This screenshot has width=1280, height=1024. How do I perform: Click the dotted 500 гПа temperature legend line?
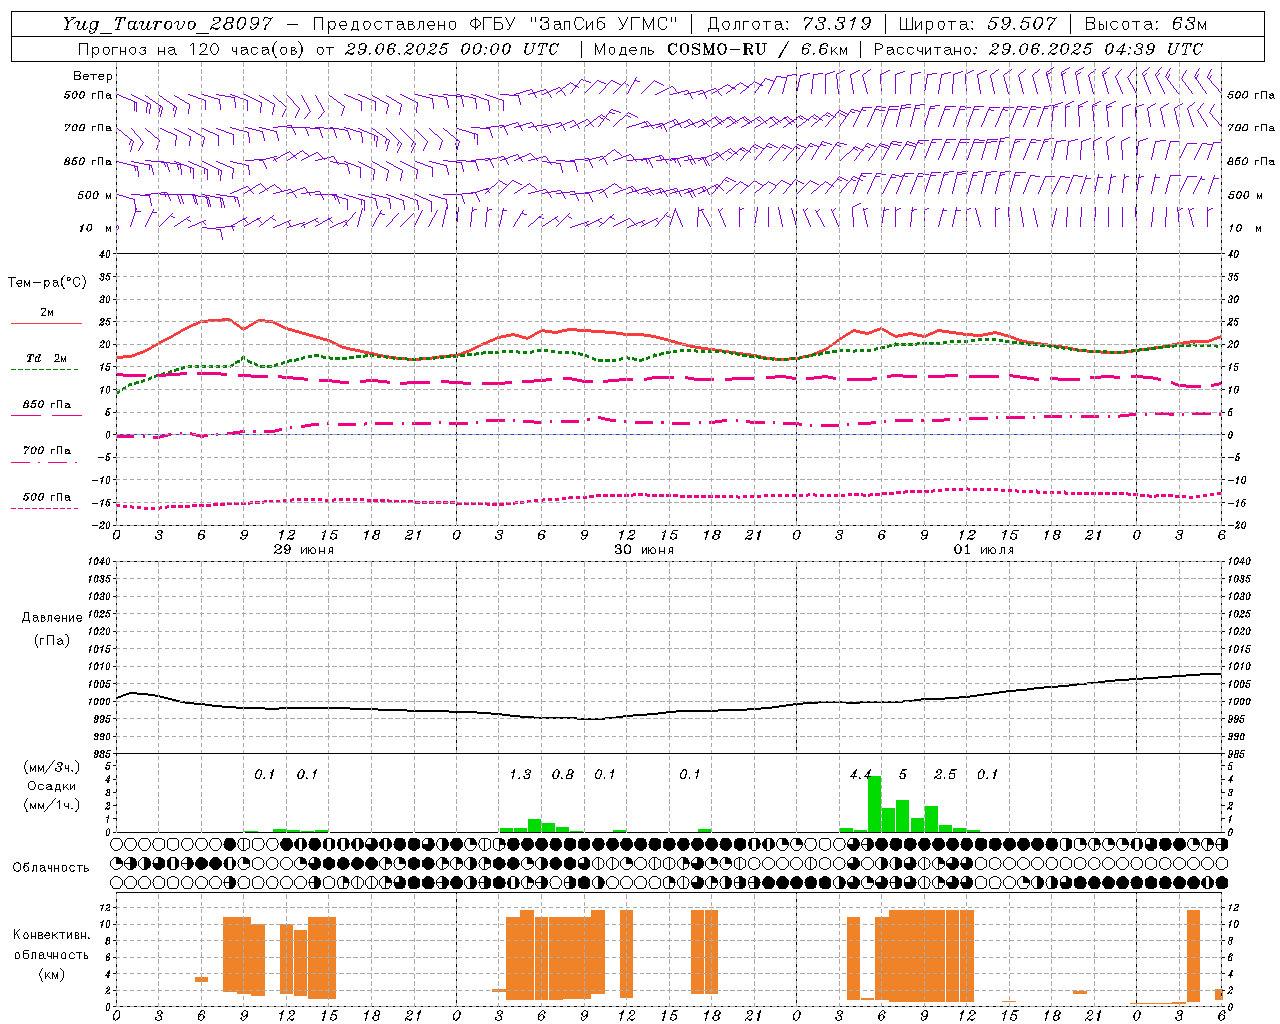point(44,509)
